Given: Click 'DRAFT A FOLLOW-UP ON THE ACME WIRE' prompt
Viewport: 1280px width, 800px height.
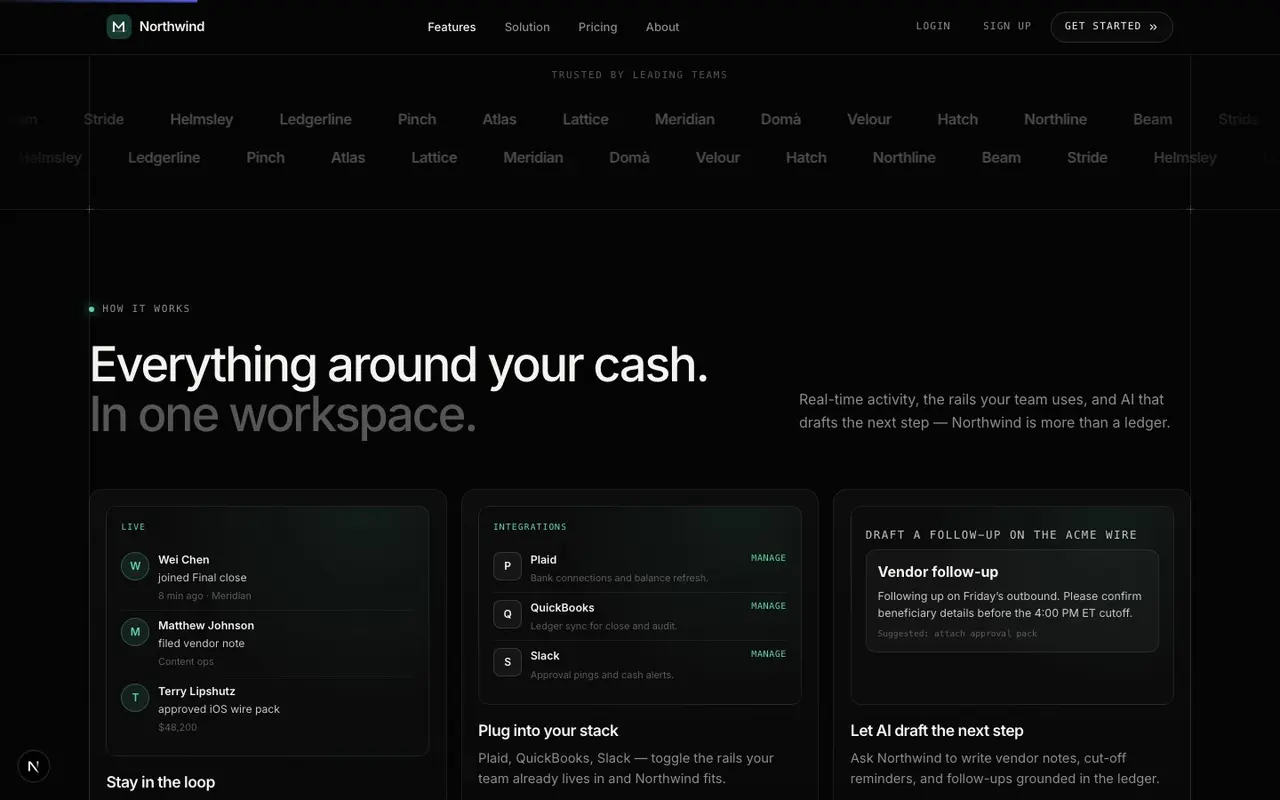Looking at the screenshot, I should point(1001,535).
